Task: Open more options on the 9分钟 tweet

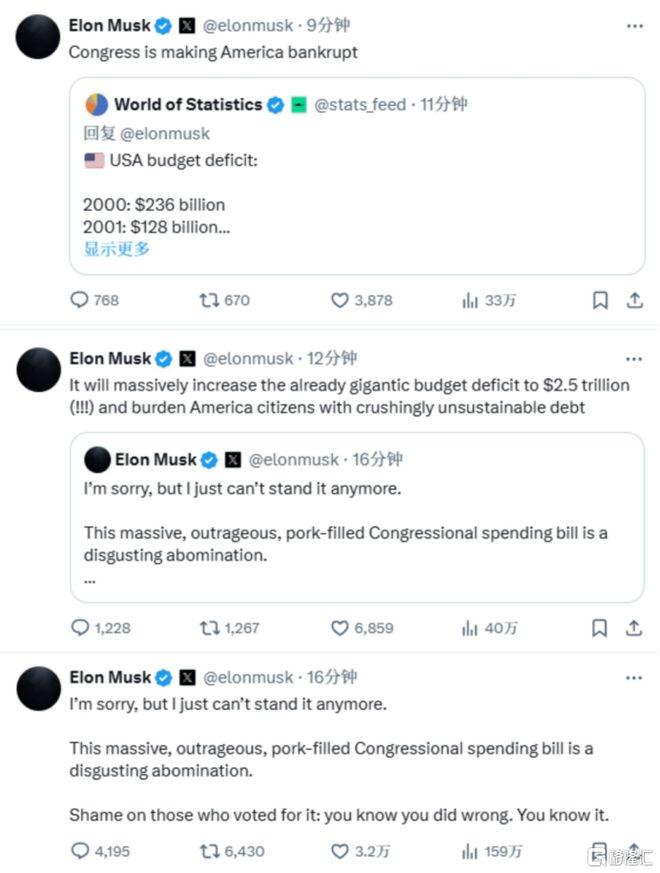Action: point(633,26)
